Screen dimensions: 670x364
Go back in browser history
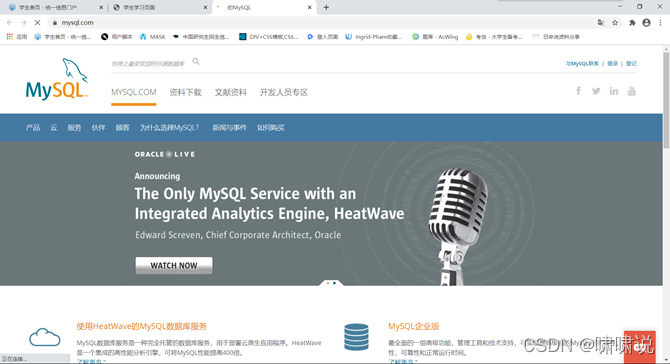[x=9, y=23]
